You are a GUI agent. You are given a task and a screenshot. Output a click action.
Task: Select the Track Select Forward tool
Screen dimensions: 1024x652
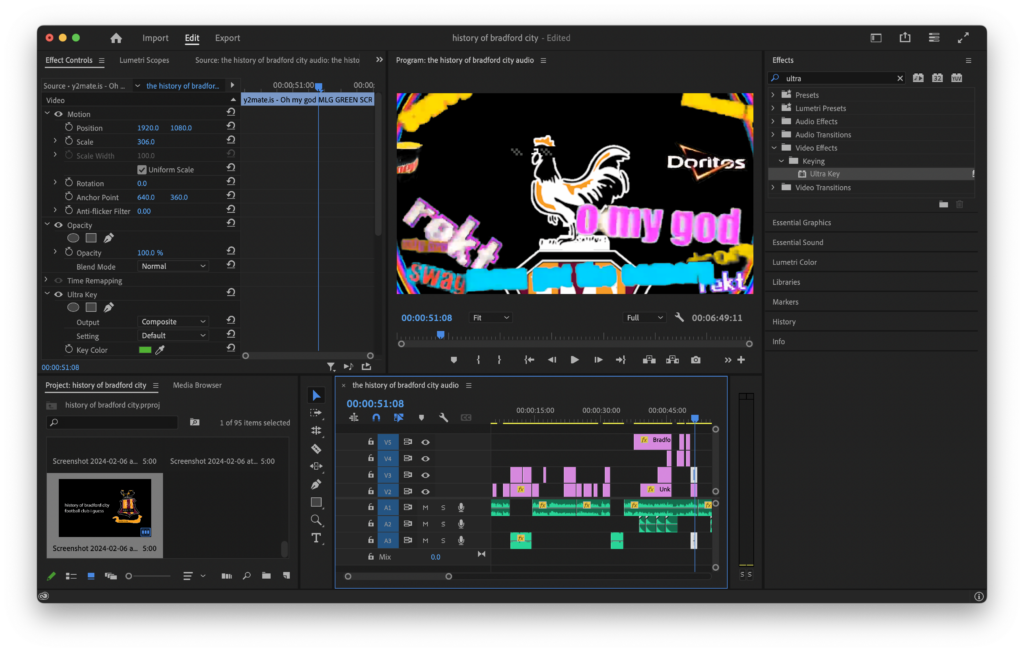[x=316, y=413]
